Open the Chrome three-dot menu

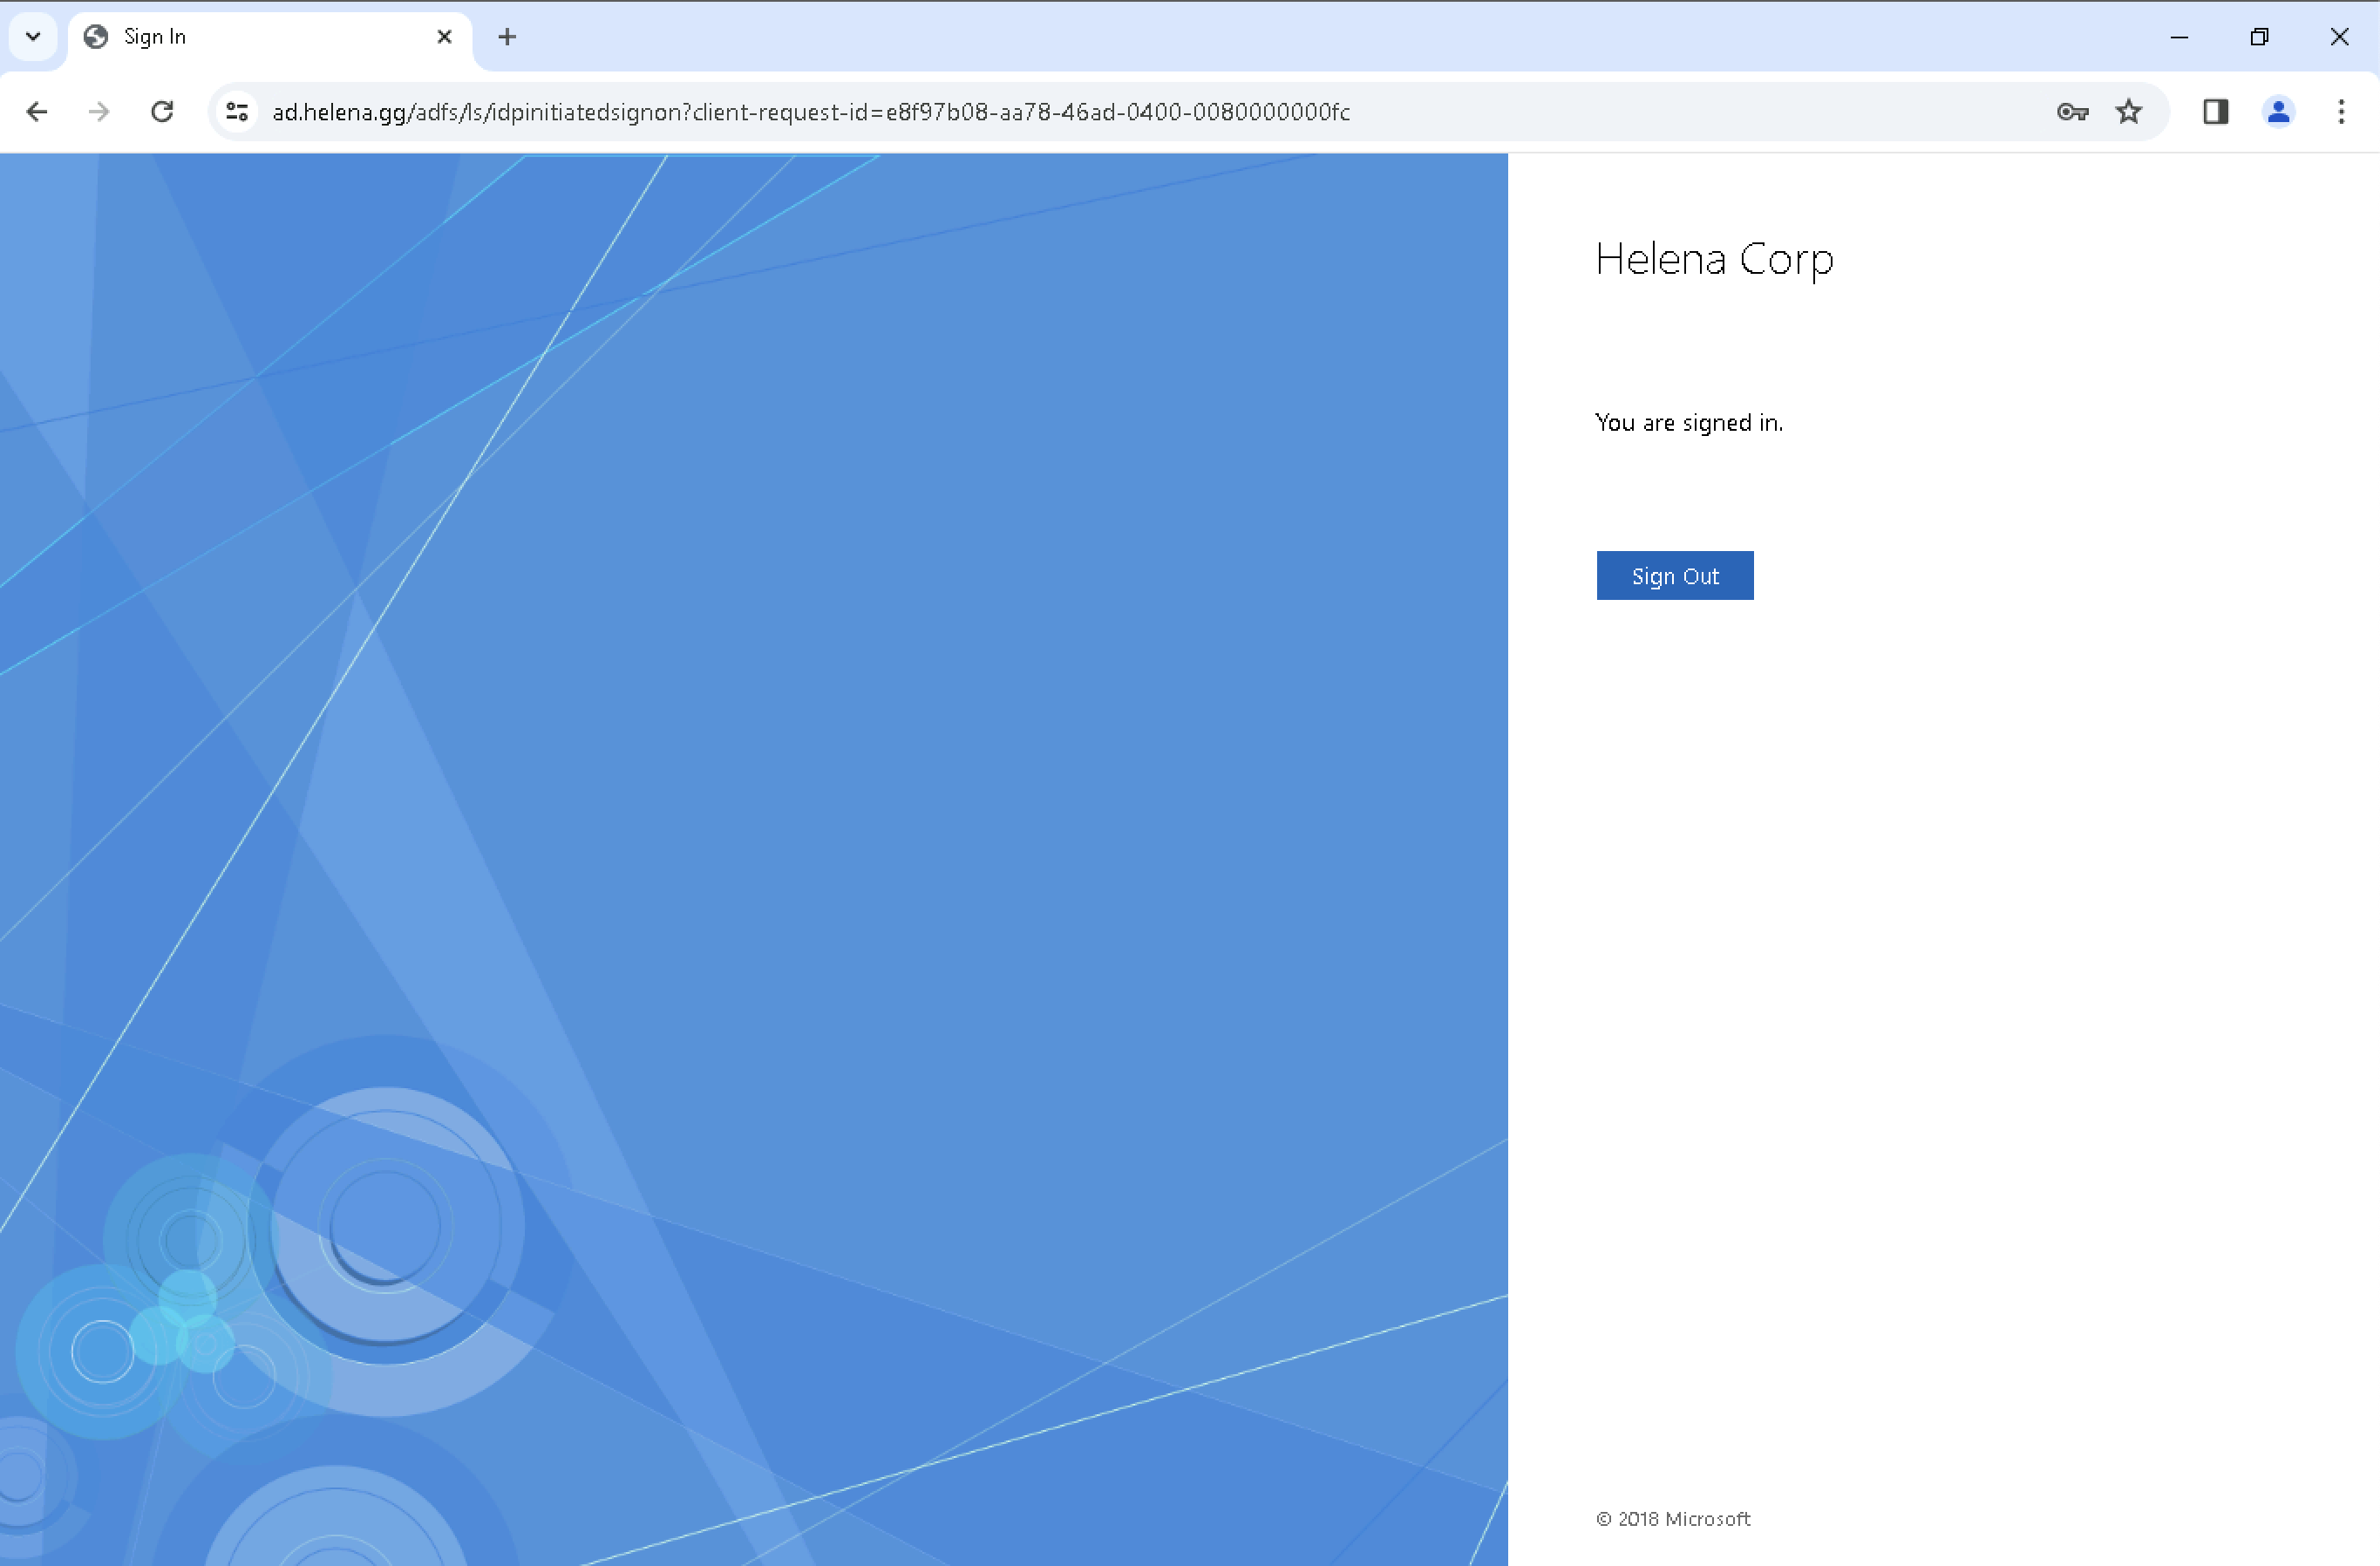[x=2341, y=112]
